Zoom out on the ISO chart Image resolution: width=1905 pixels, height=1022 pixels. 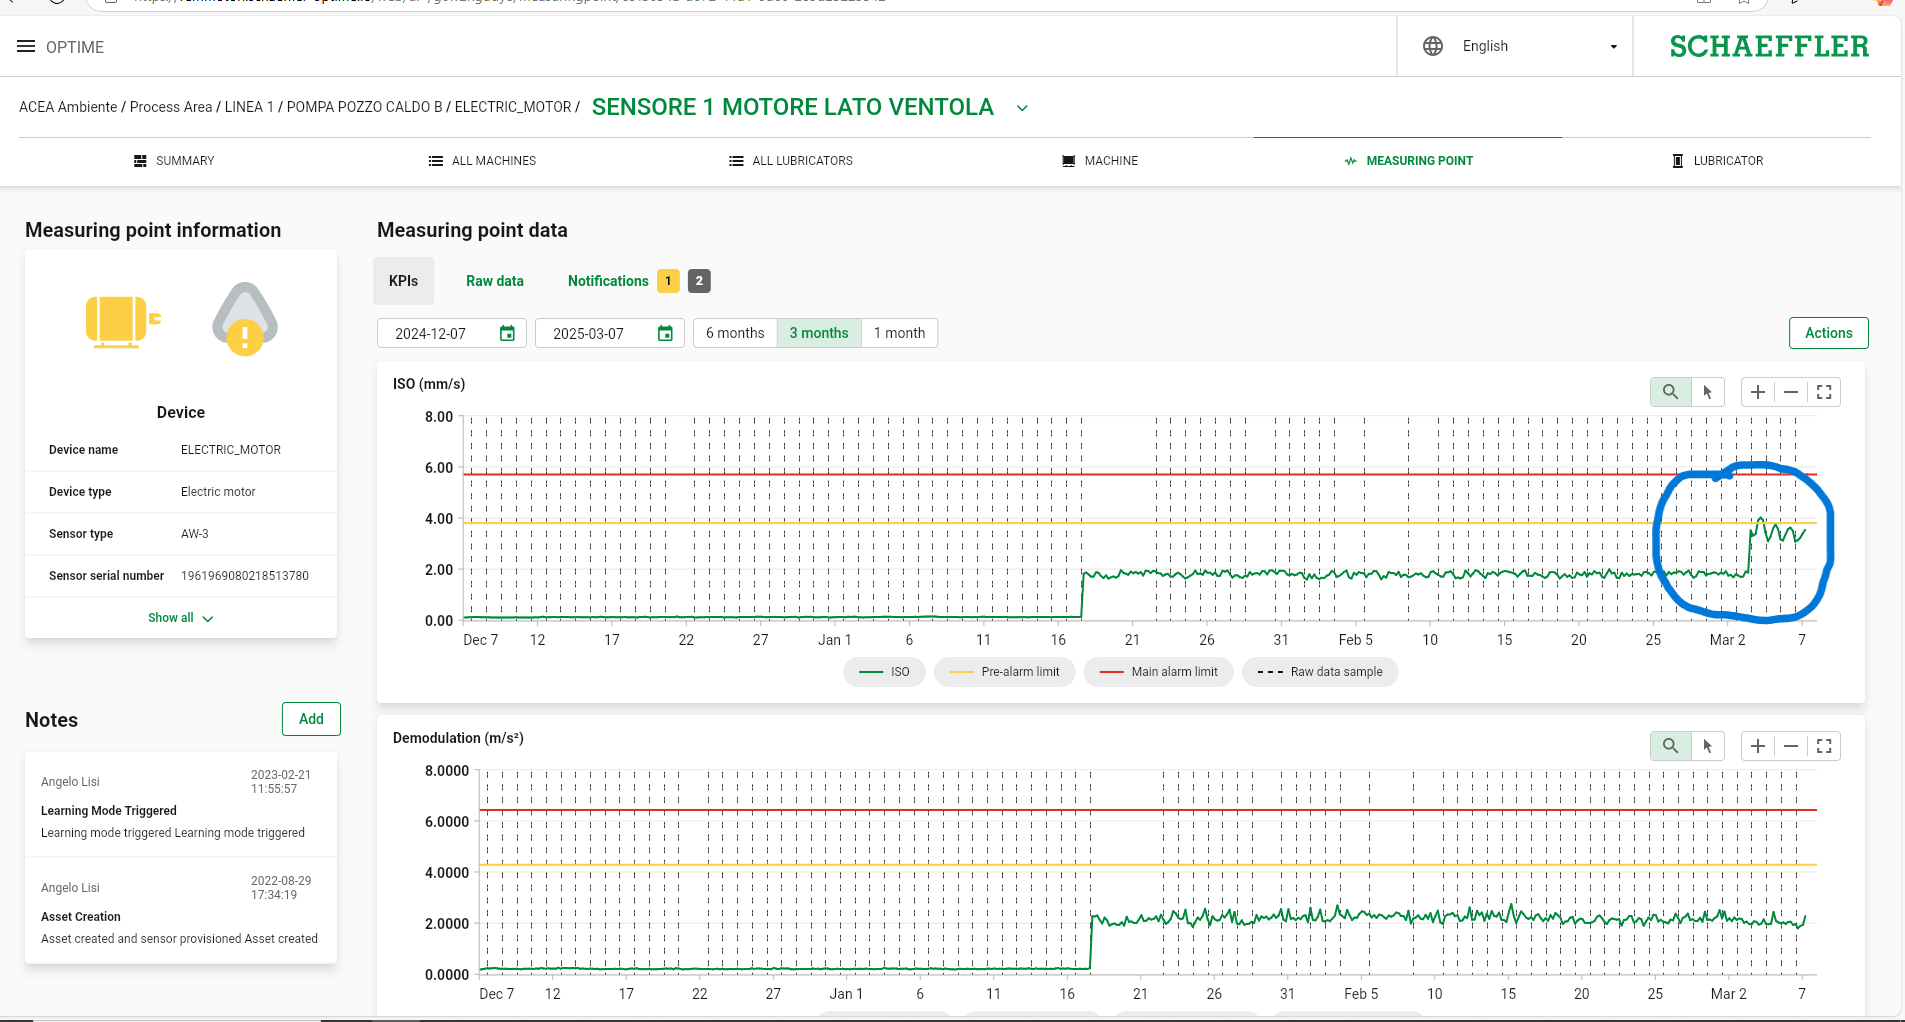click(x=1791, y=392)
